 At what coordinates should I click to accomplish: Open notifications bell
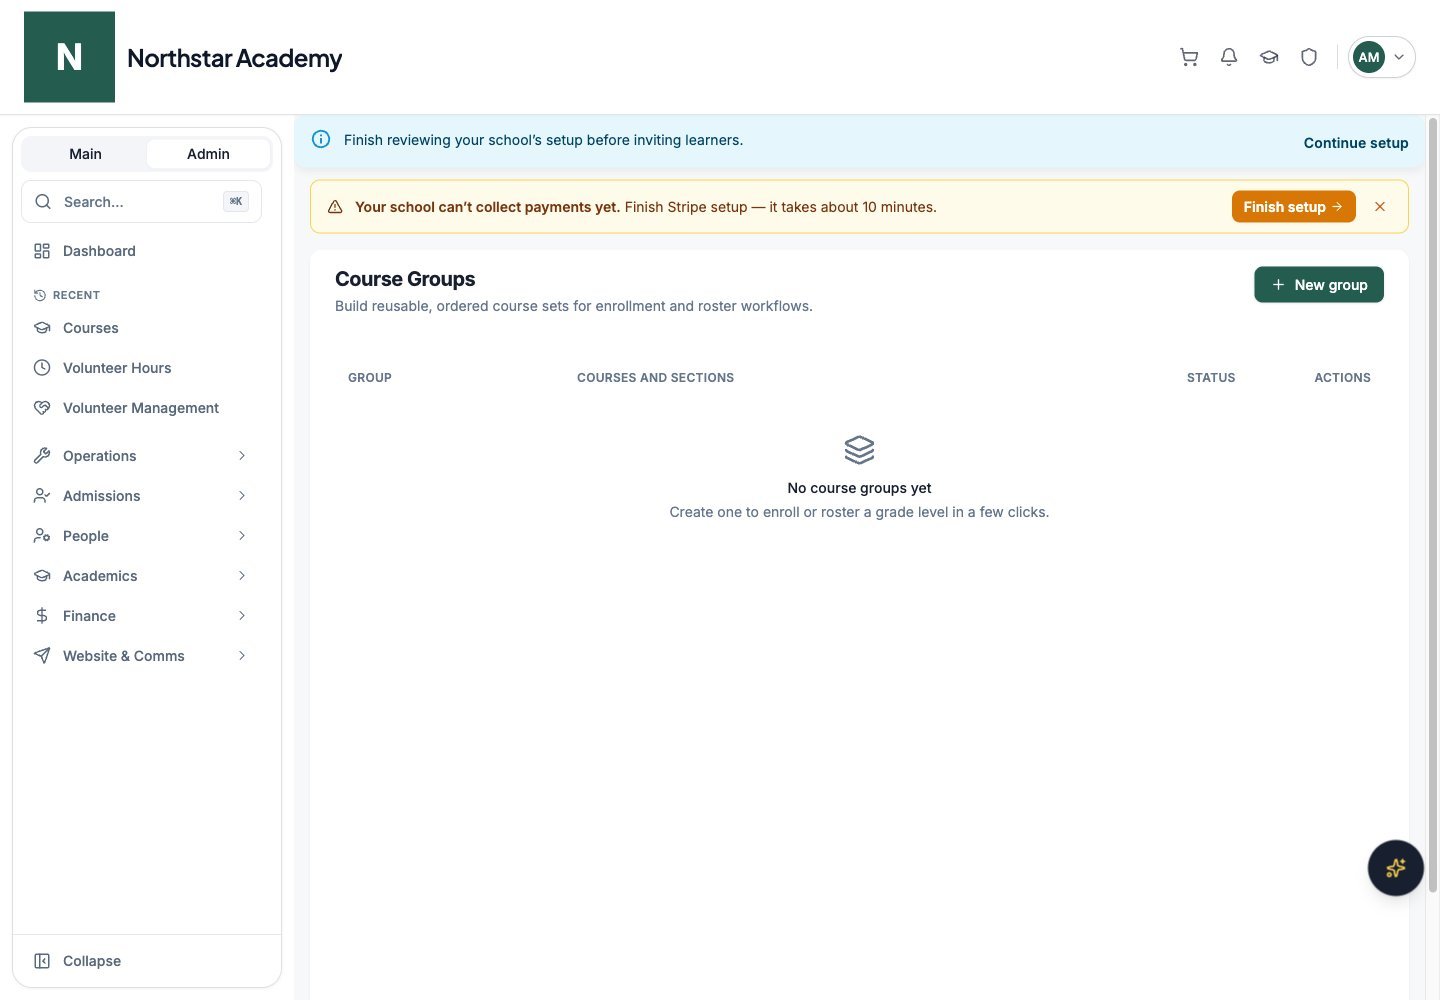(x=1229, y=57)
